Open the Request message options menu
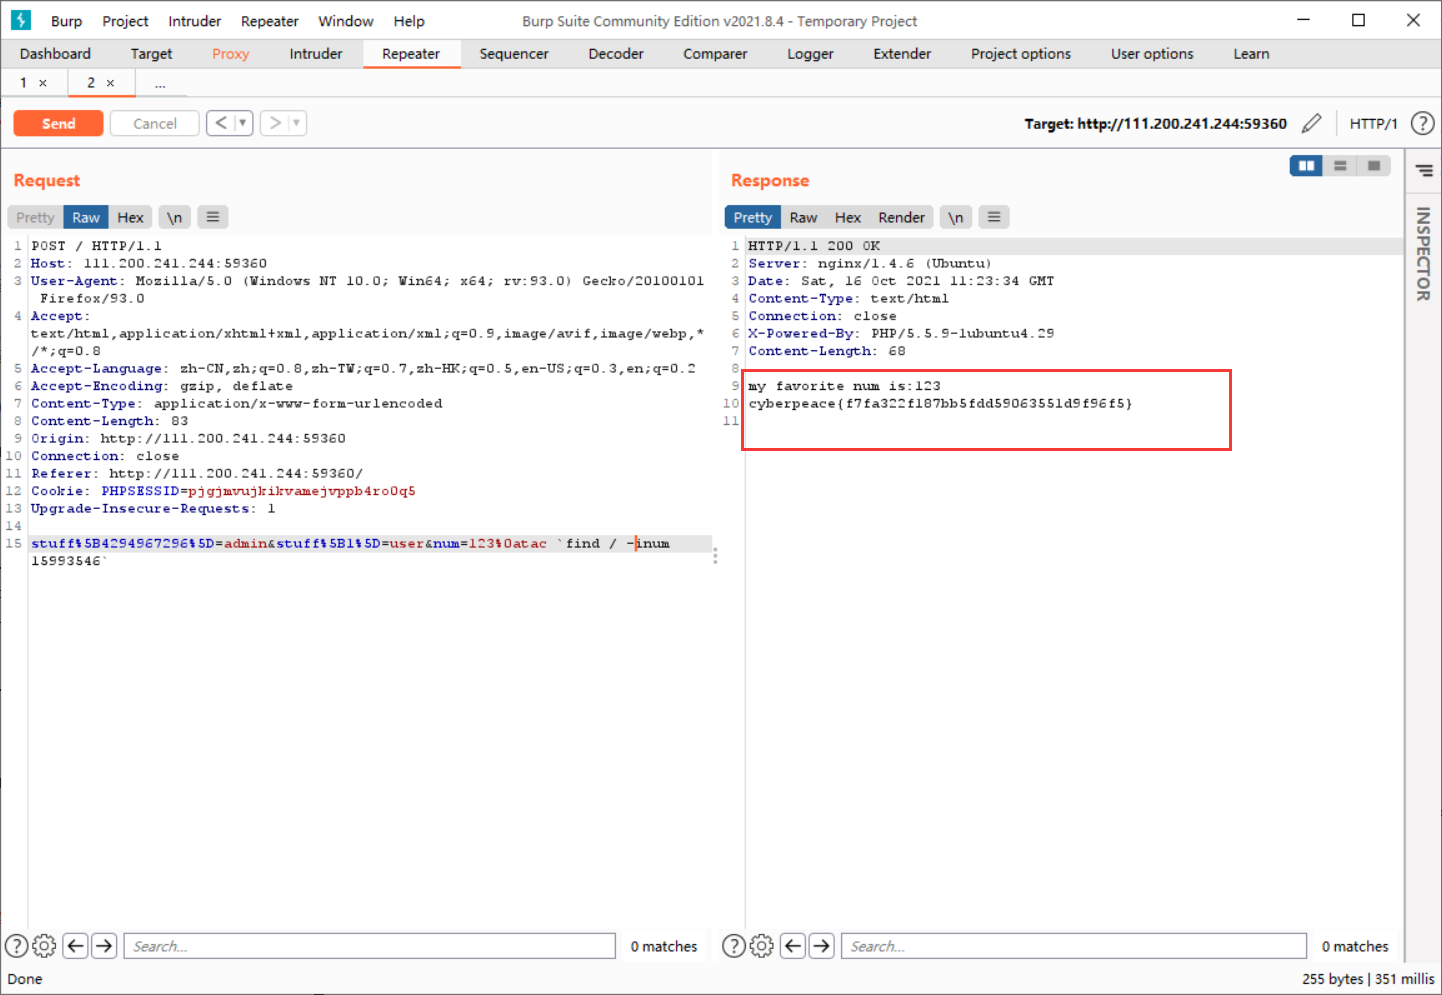The width and height of the screenshot is (1442, 995). tap(213, 217)
